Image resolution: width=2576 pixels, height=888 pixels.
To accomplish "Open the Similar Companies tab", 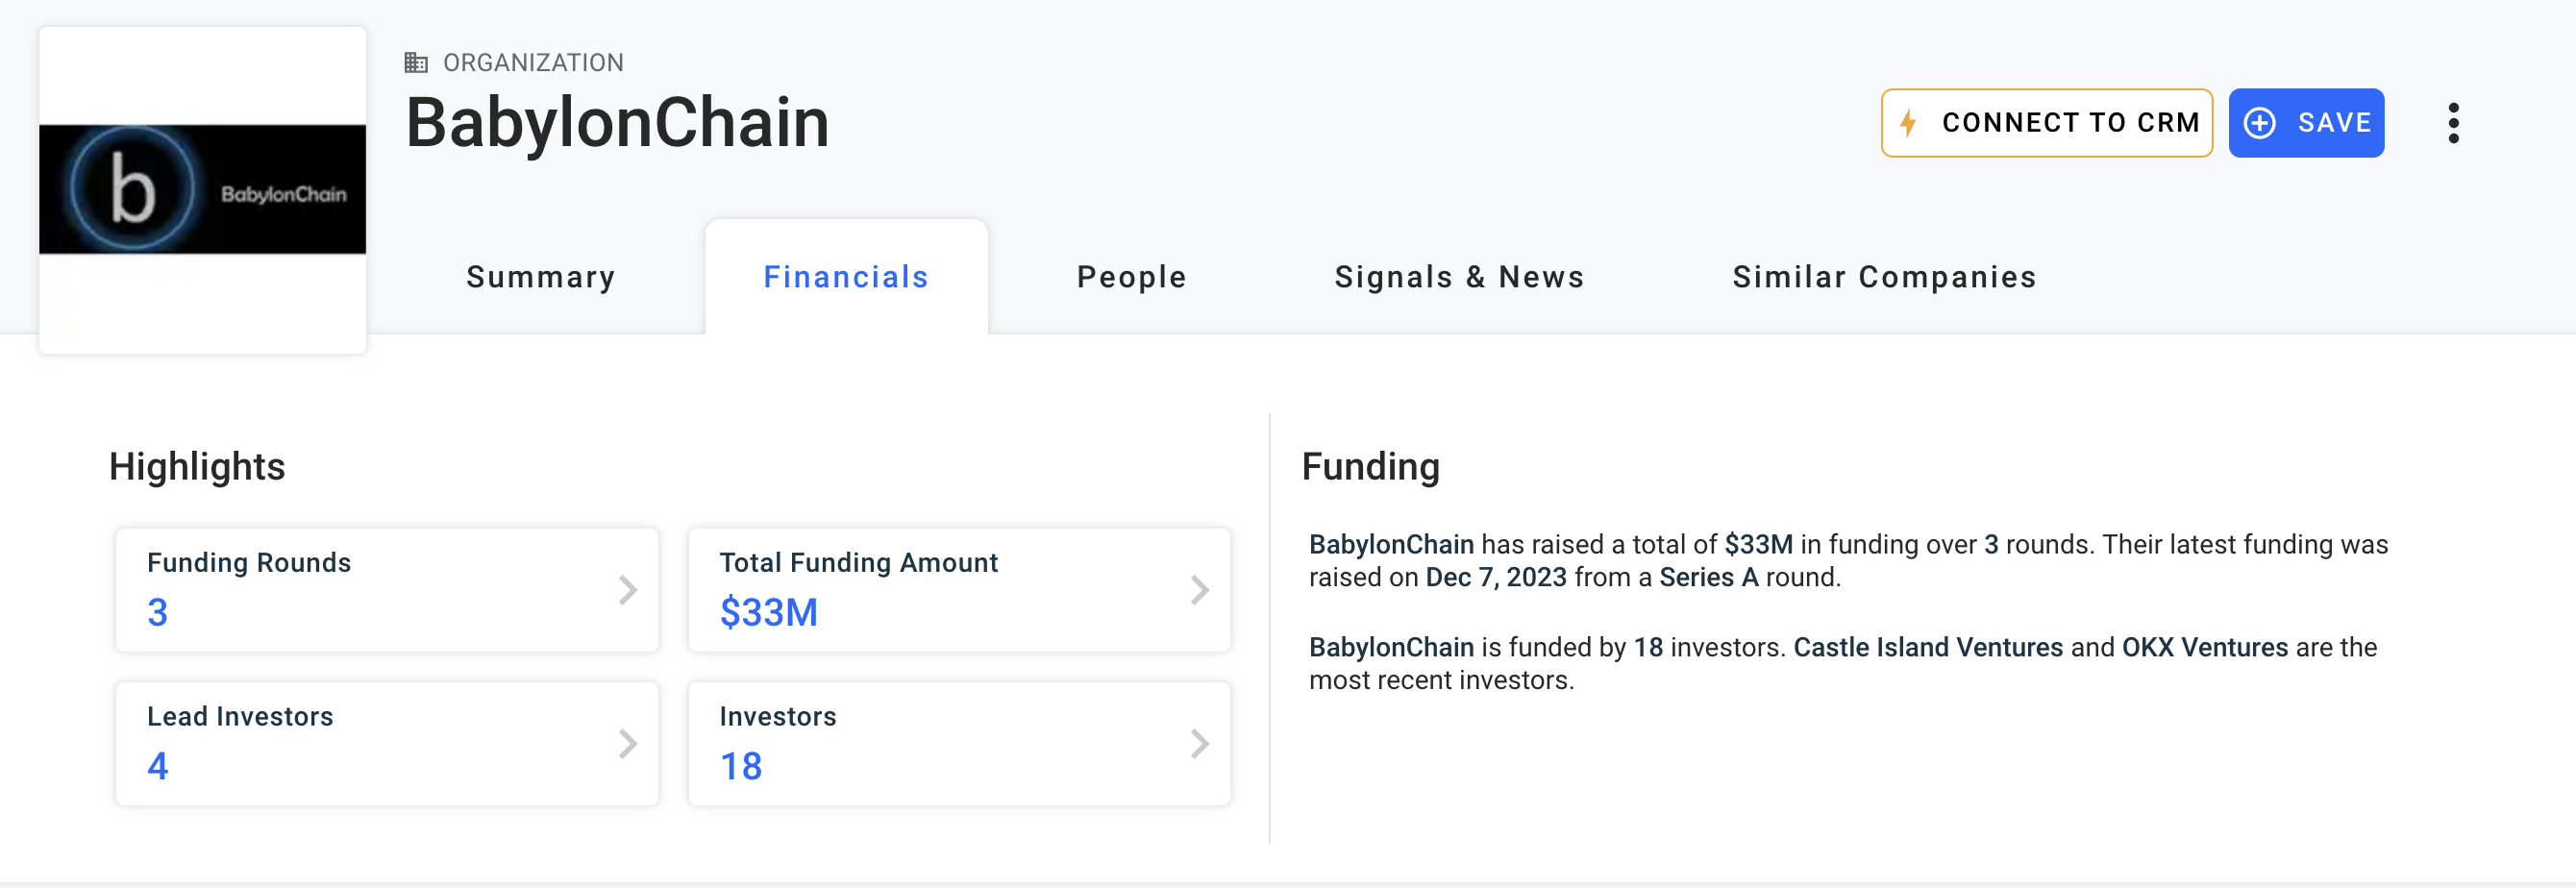I will point(1884,277).
